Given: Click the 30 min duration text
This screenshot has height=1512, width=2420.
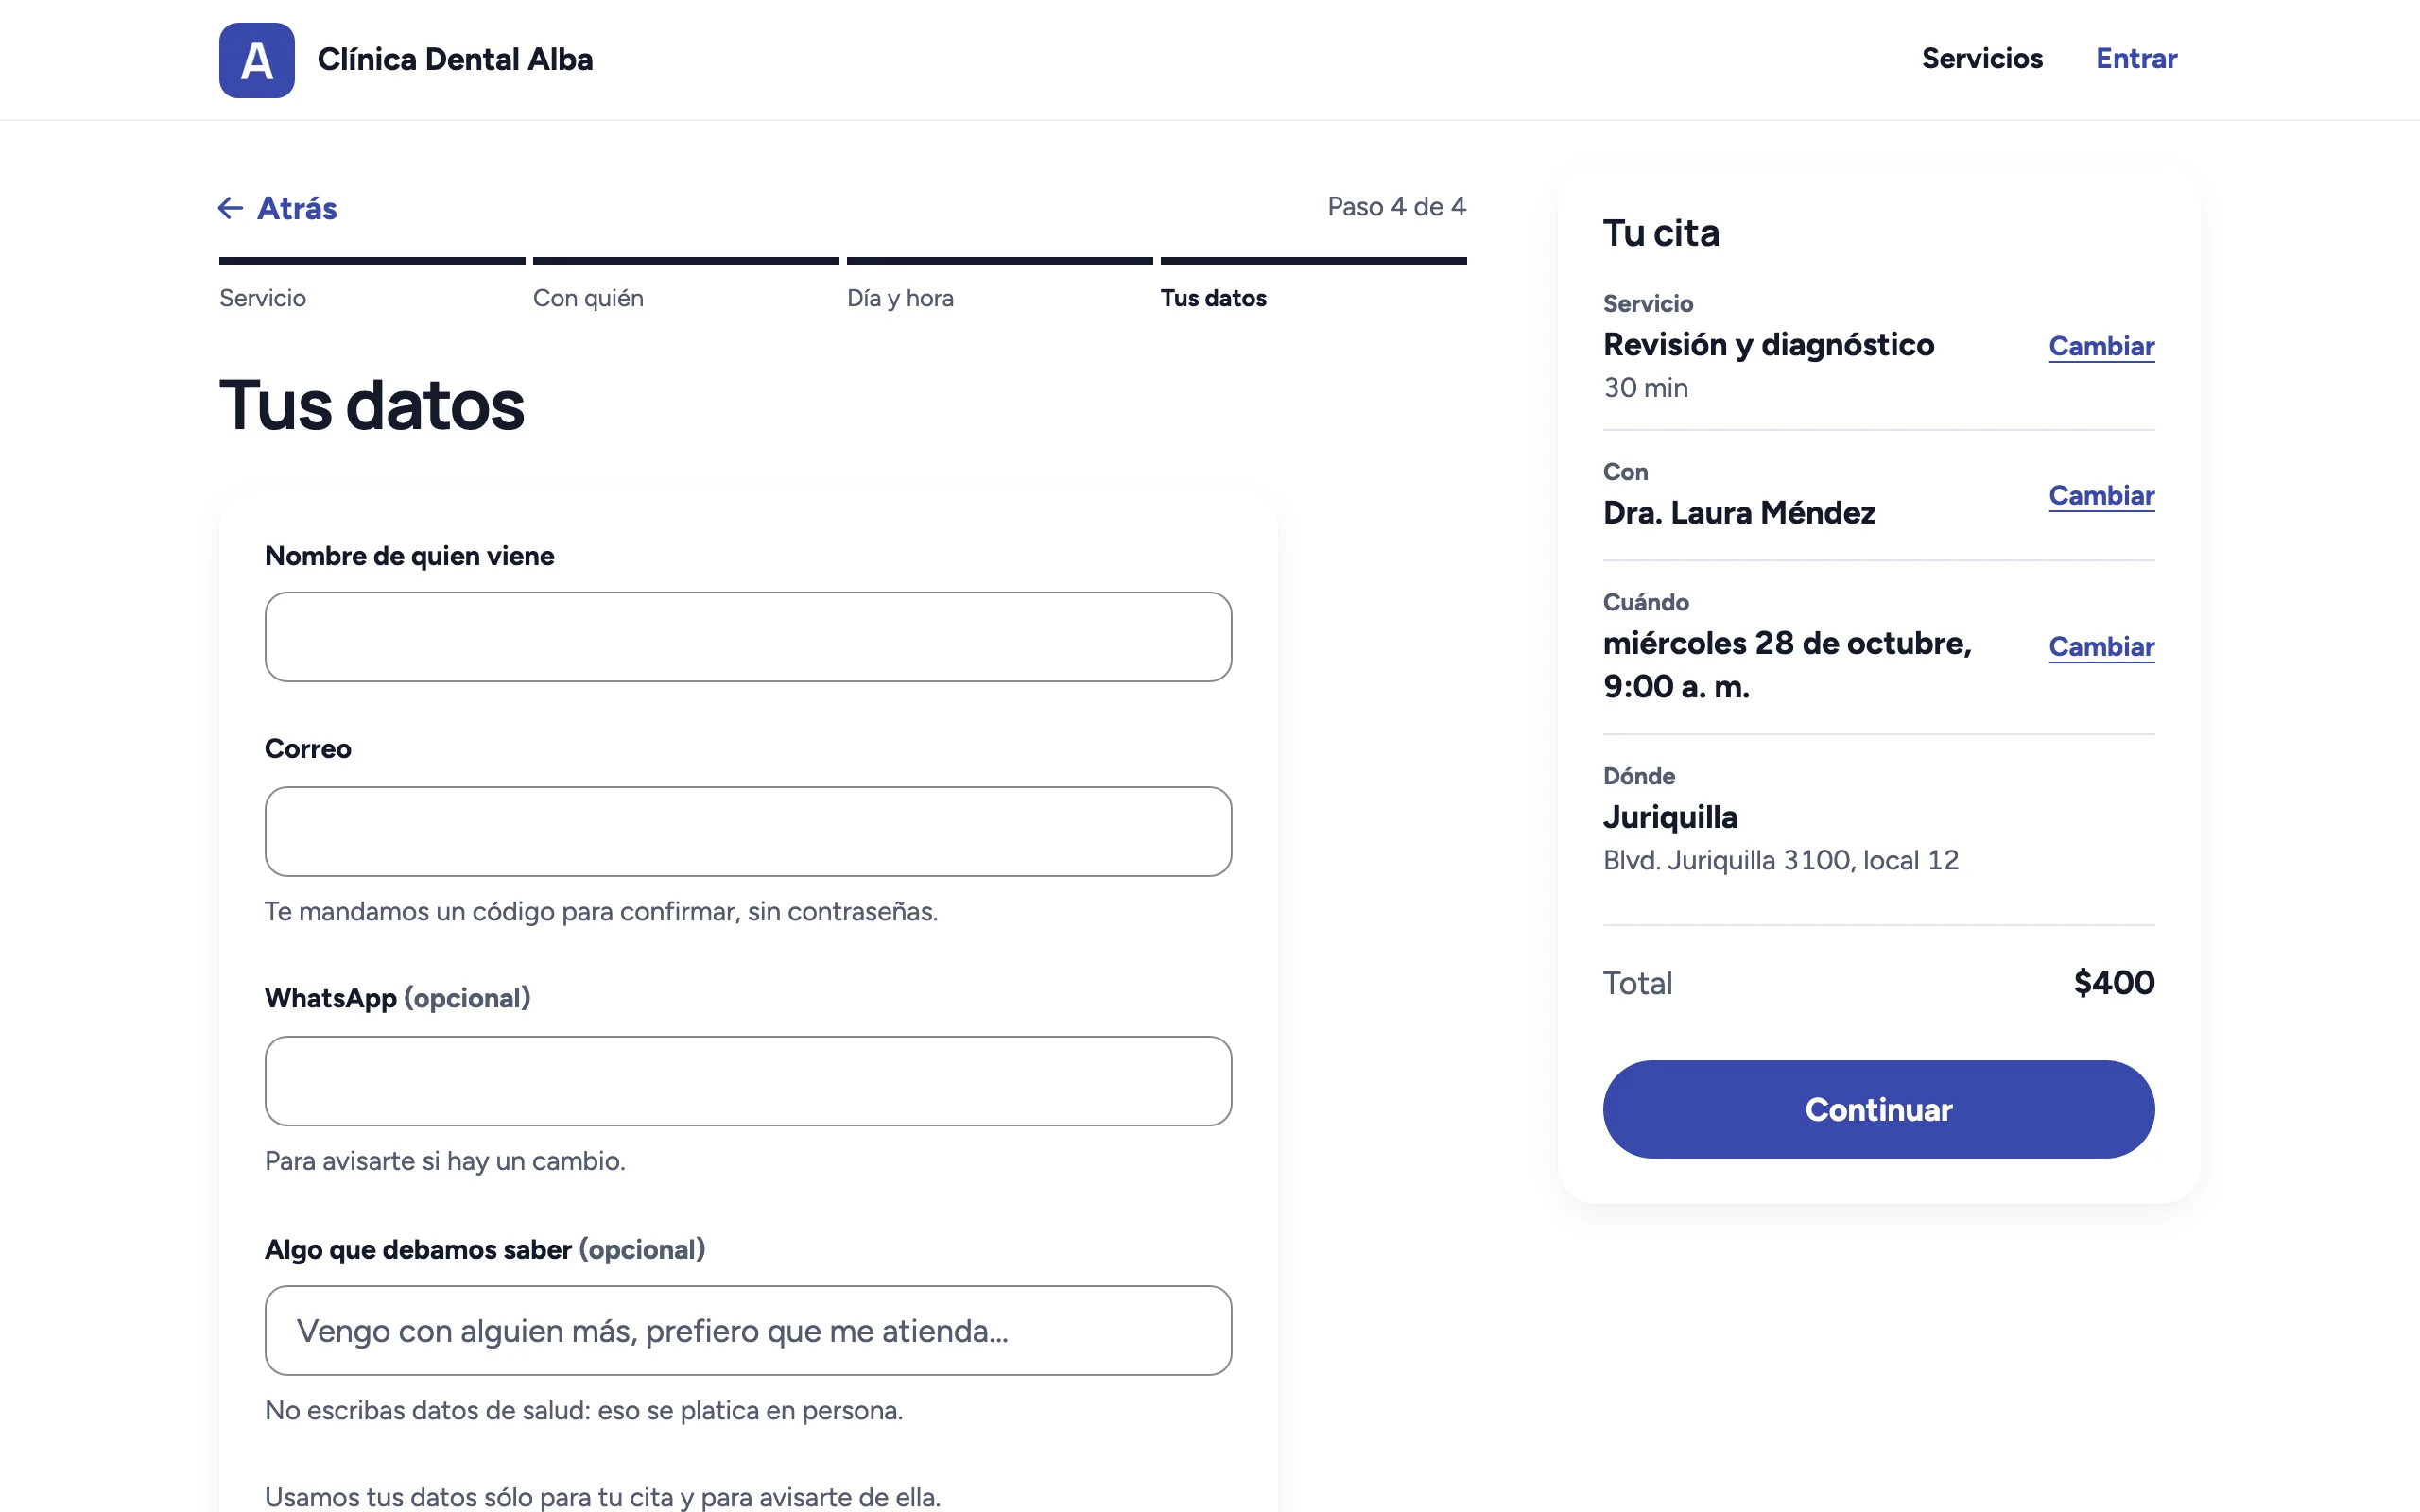Looking at the screenshot, I should 1646,388.
